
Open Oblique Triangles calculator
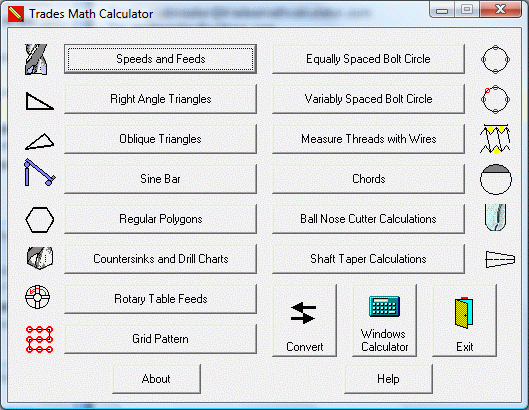click(160, 139)
